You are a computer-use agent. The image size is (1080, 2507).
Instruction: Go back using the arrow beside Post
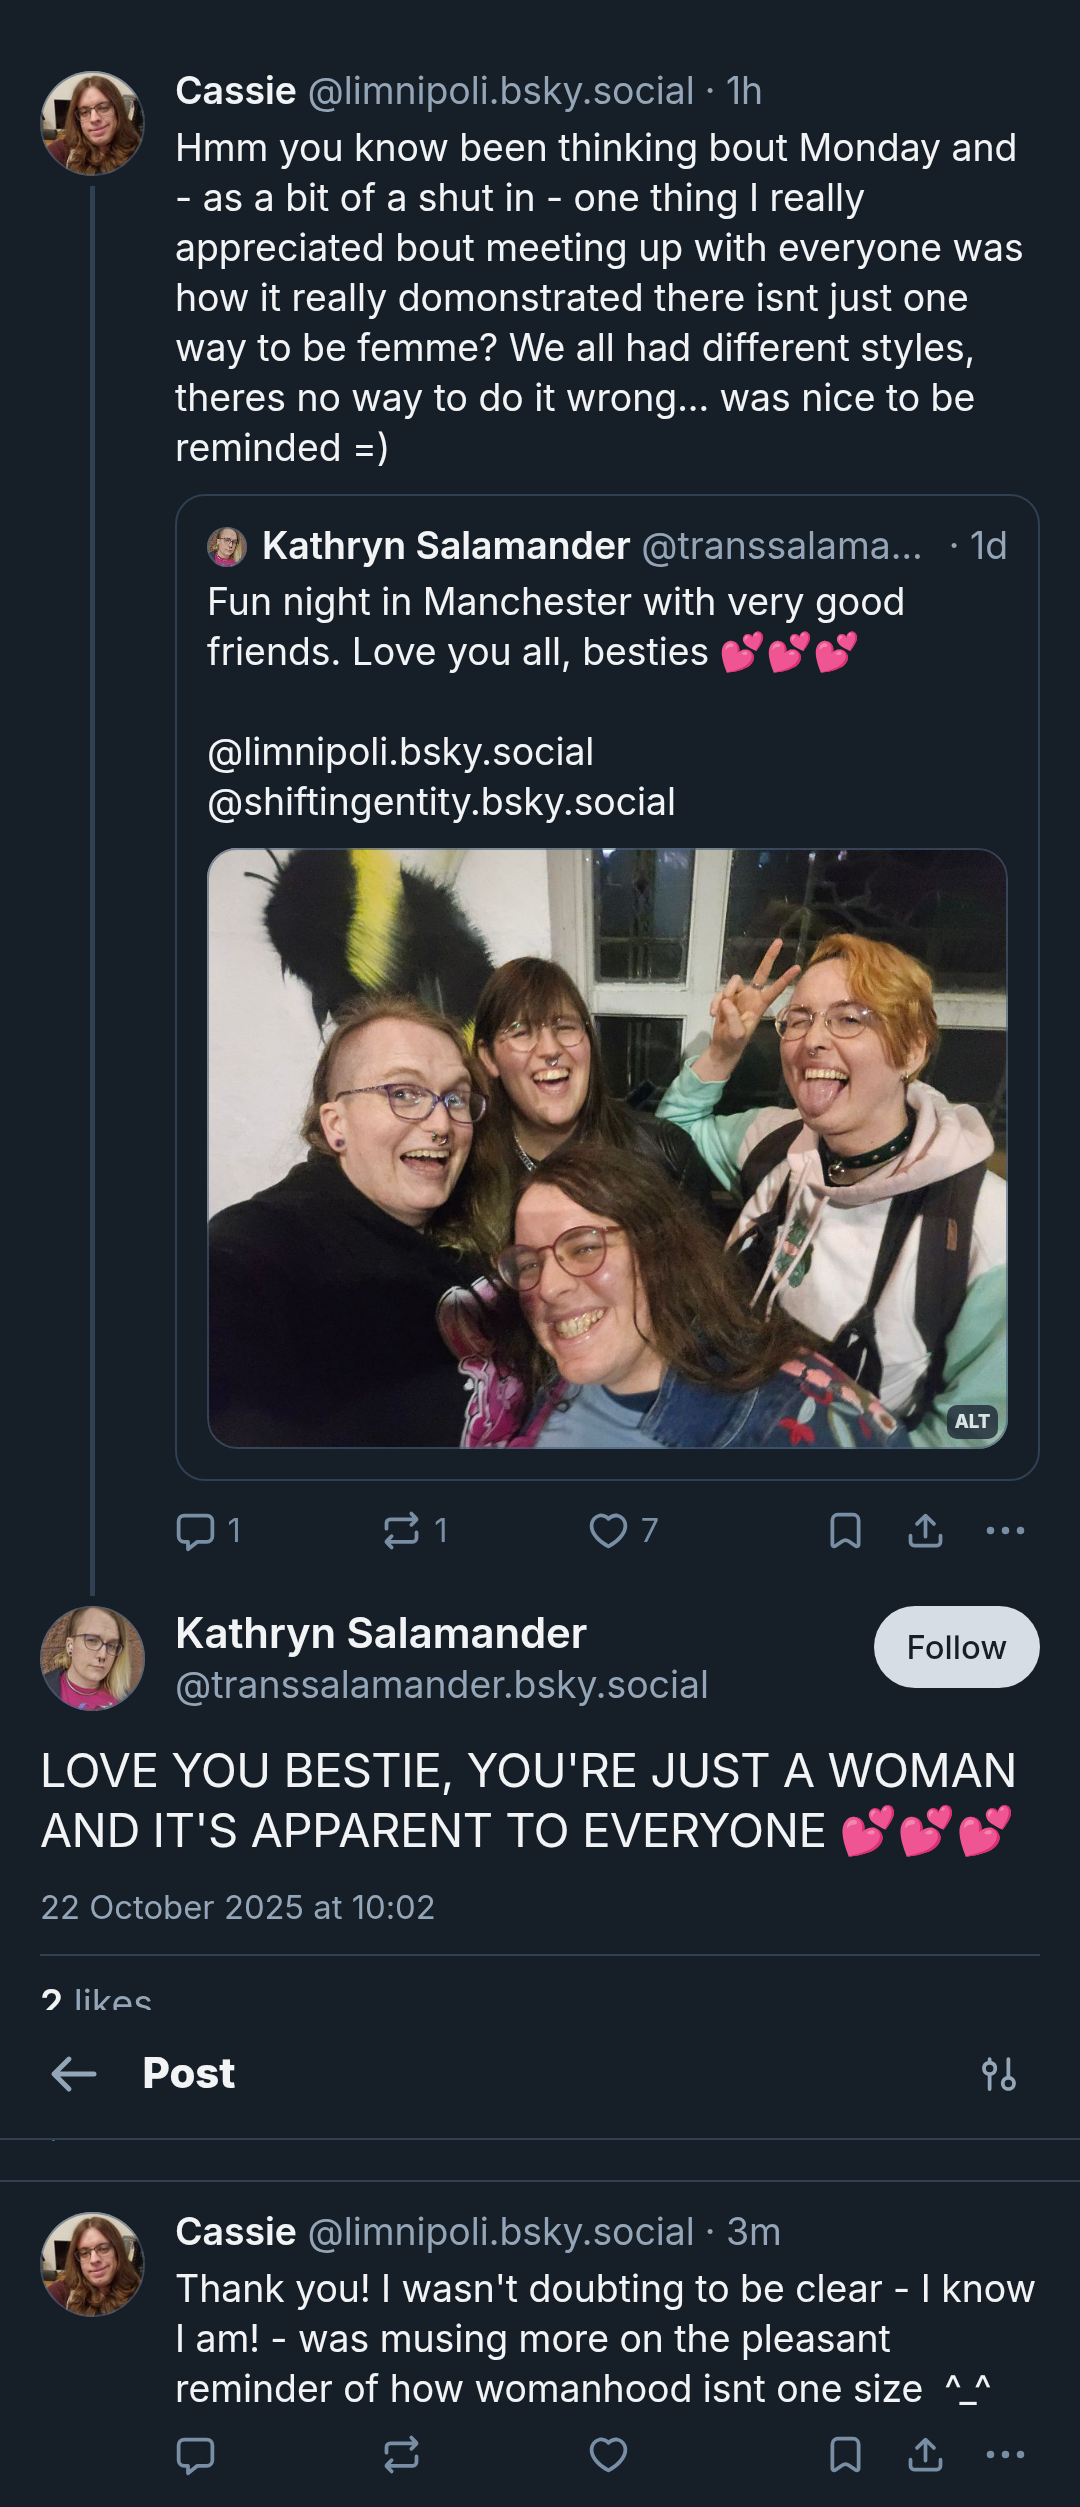(73, 2074)
